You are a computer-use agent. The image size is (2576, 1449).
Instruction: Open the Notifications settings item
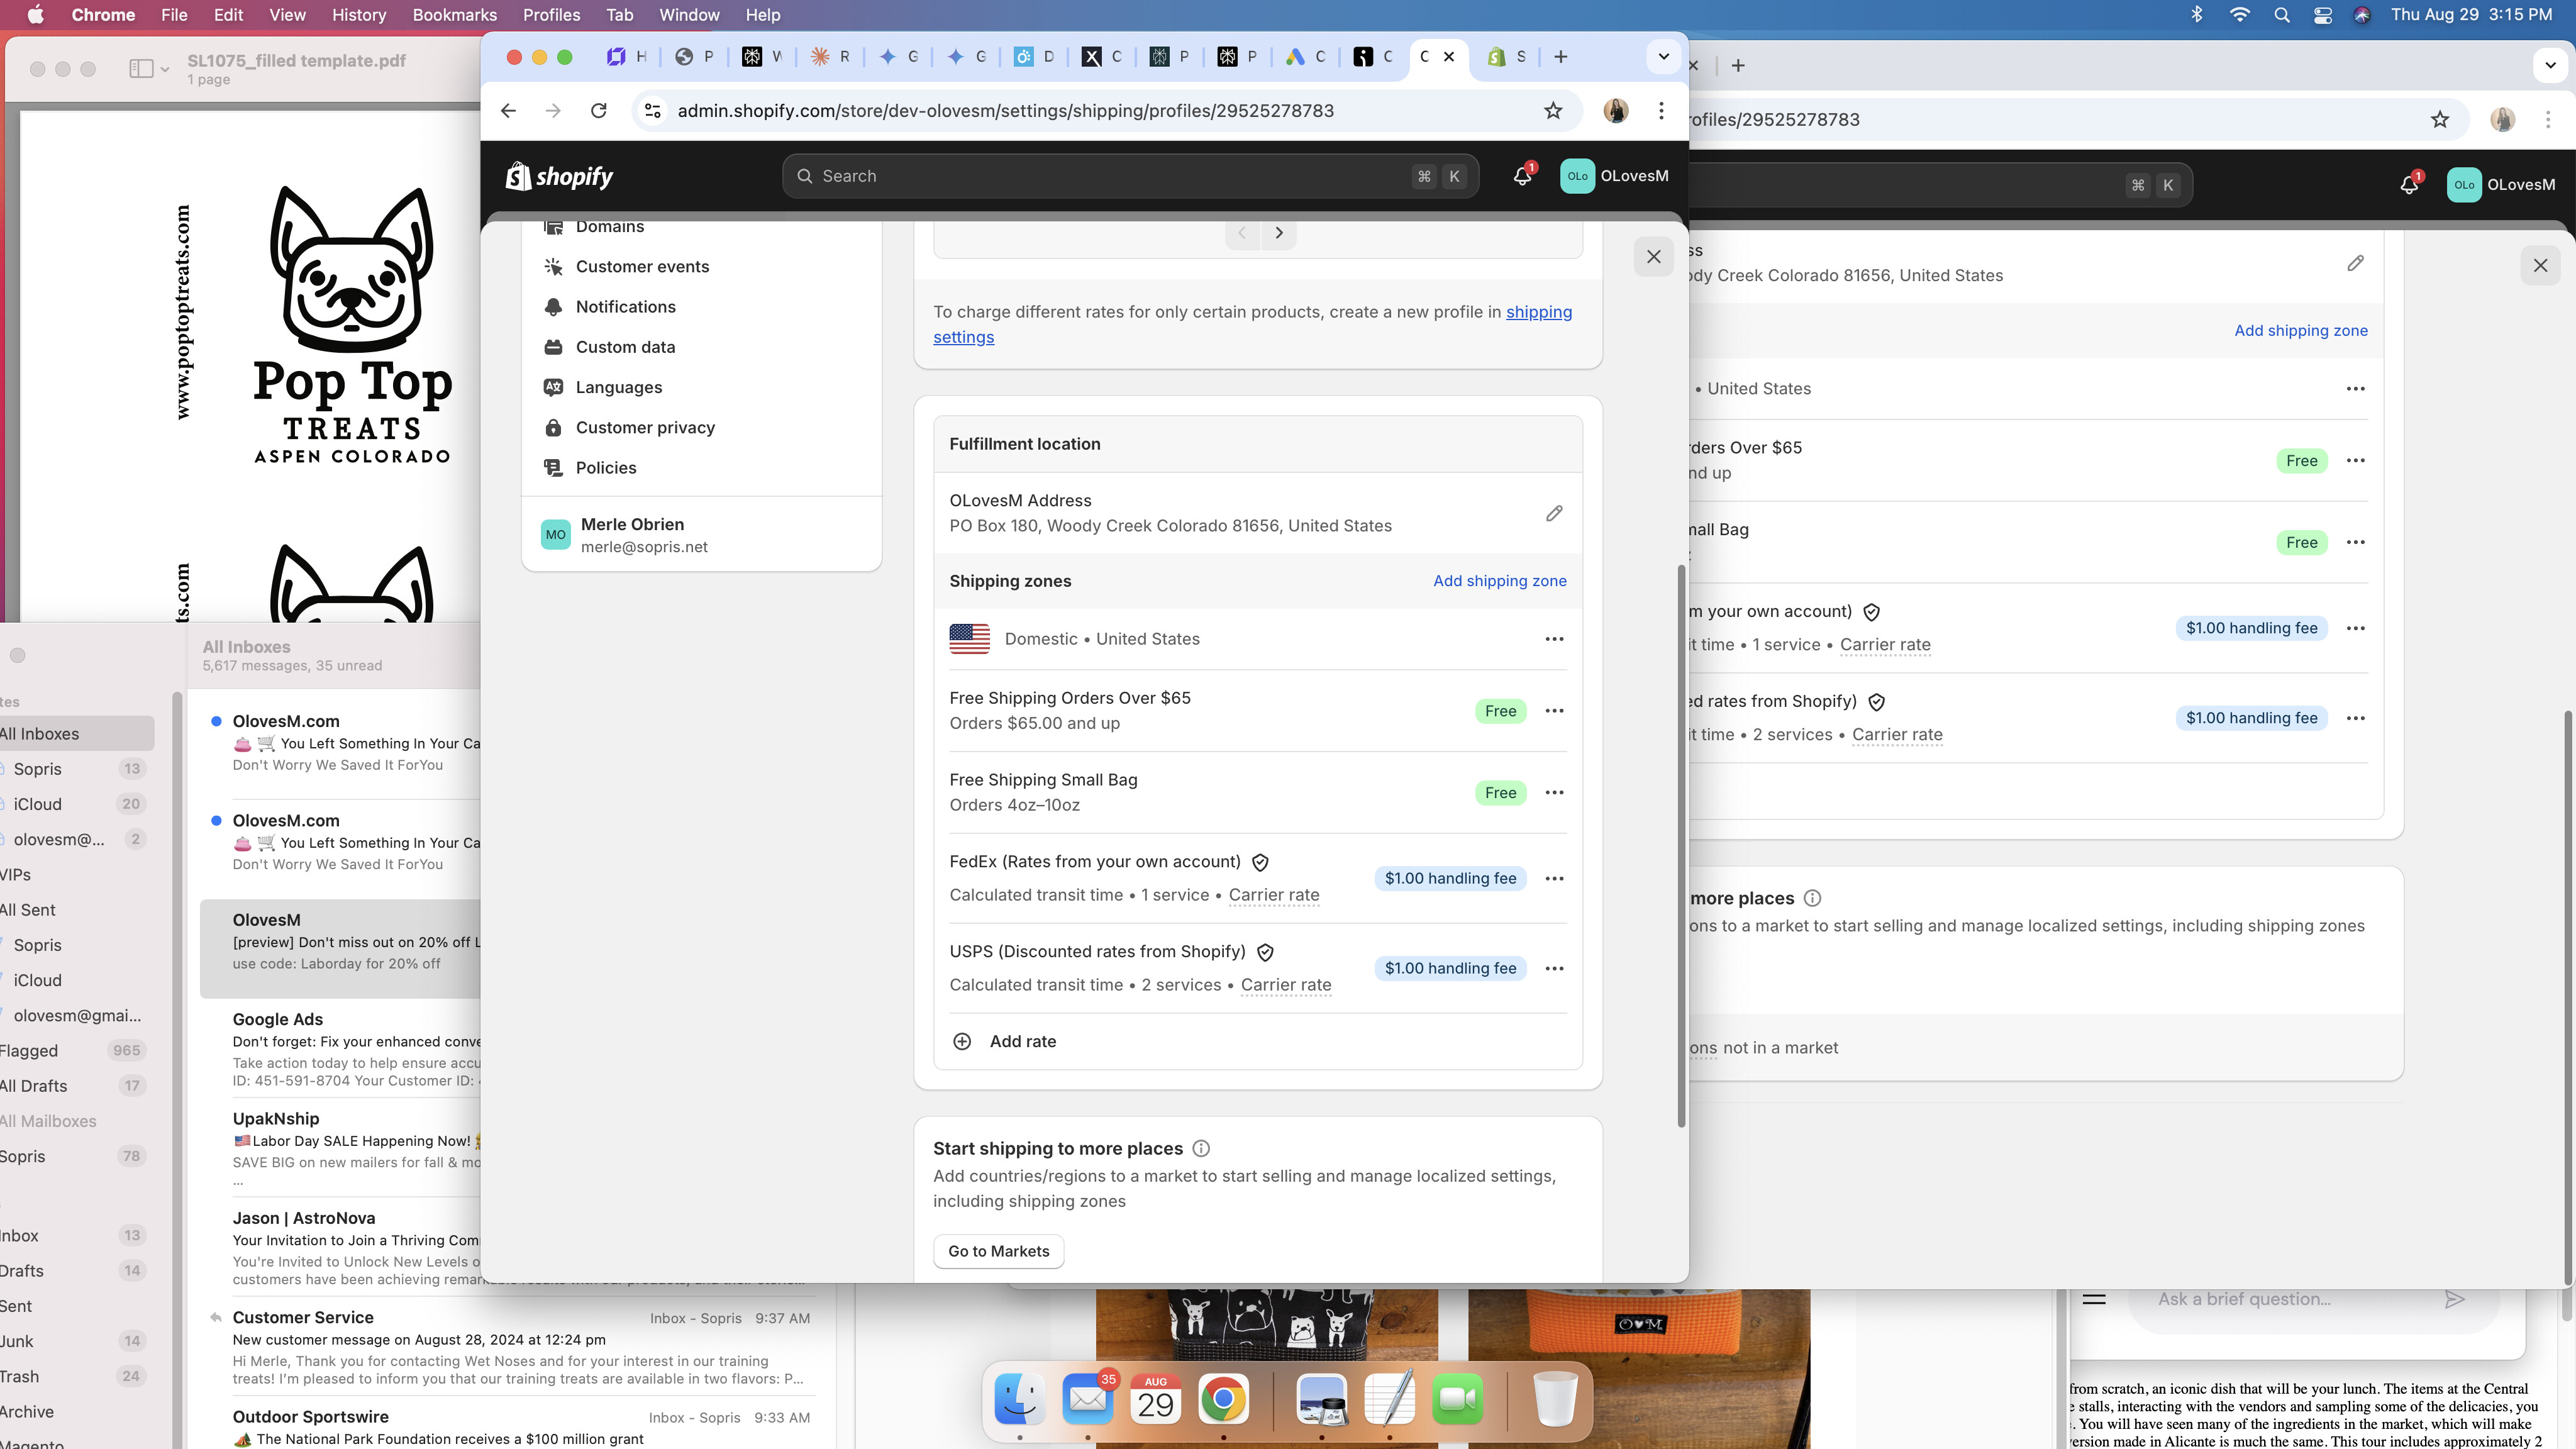point(625,307)
